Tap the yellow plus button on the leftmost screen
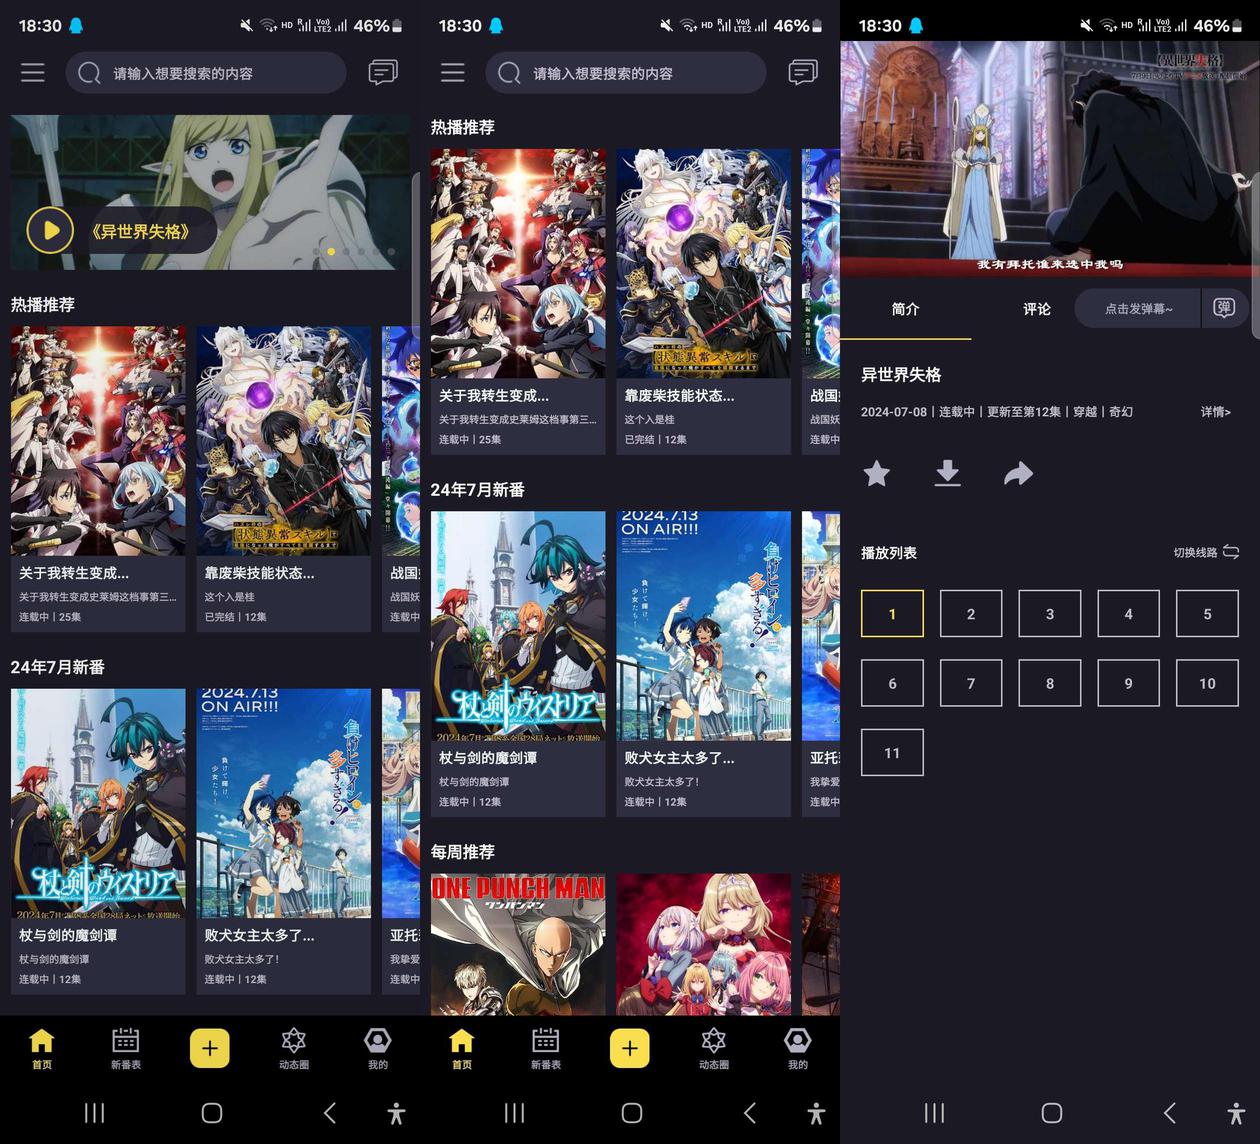This screenshot has width=1260, height=1144. (210, 1048)
